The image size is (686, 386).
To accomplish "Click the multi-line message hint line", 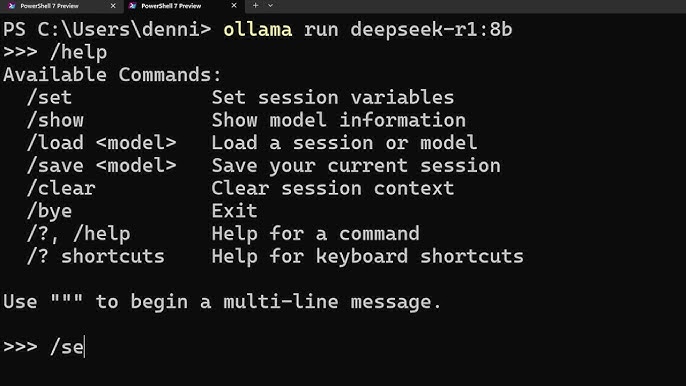I will tap(222, 302).
